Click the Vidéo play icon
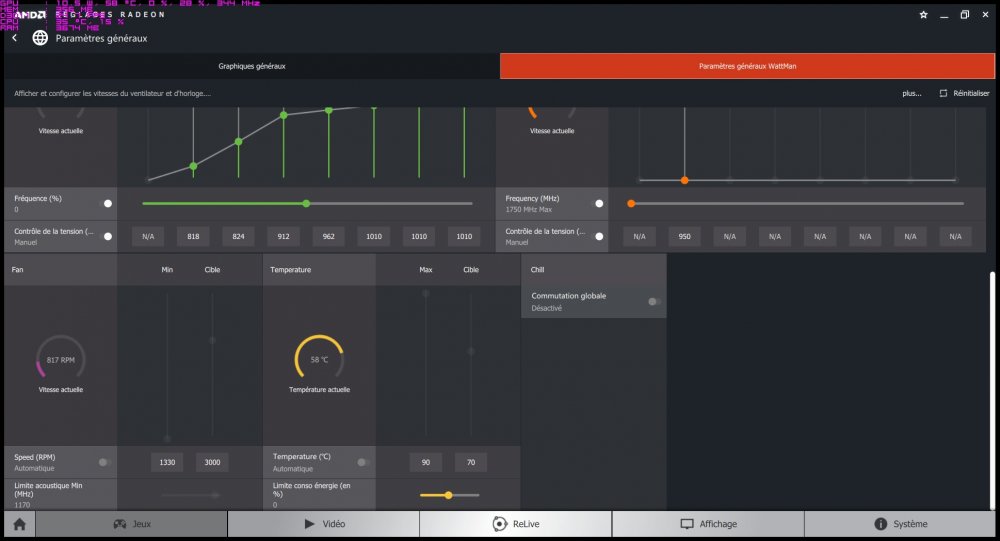 [x=309, y=524]
